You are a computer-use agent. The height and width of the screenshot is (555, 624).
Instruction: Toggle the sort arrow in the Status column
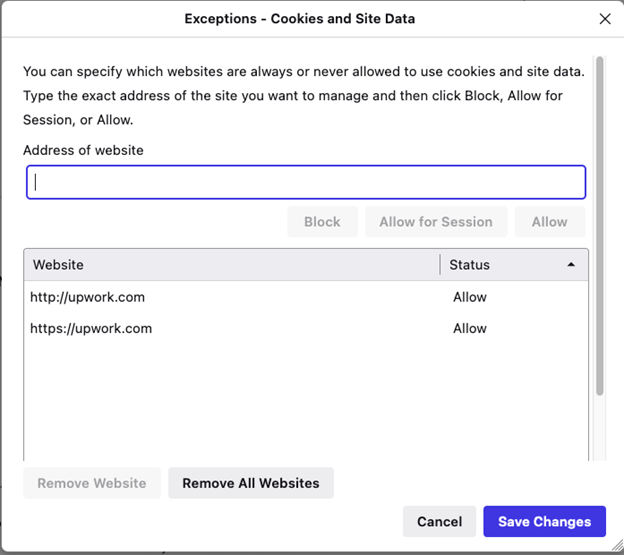571,265
